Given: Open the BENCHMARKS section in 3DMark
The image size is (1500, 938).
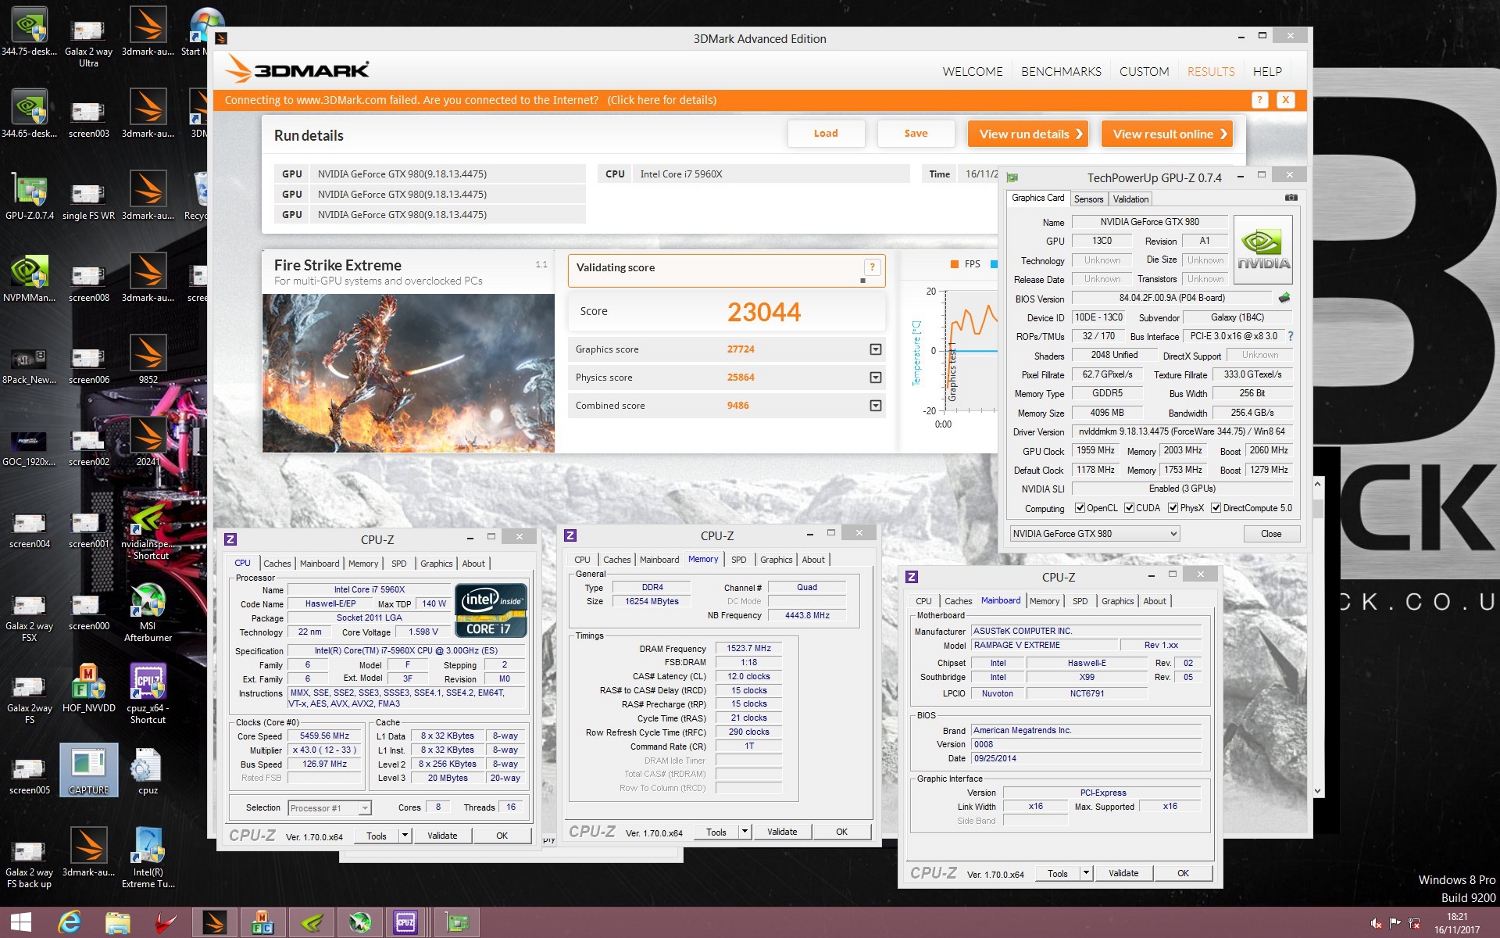Looking at the screenshot, I should pos(1061,72).
